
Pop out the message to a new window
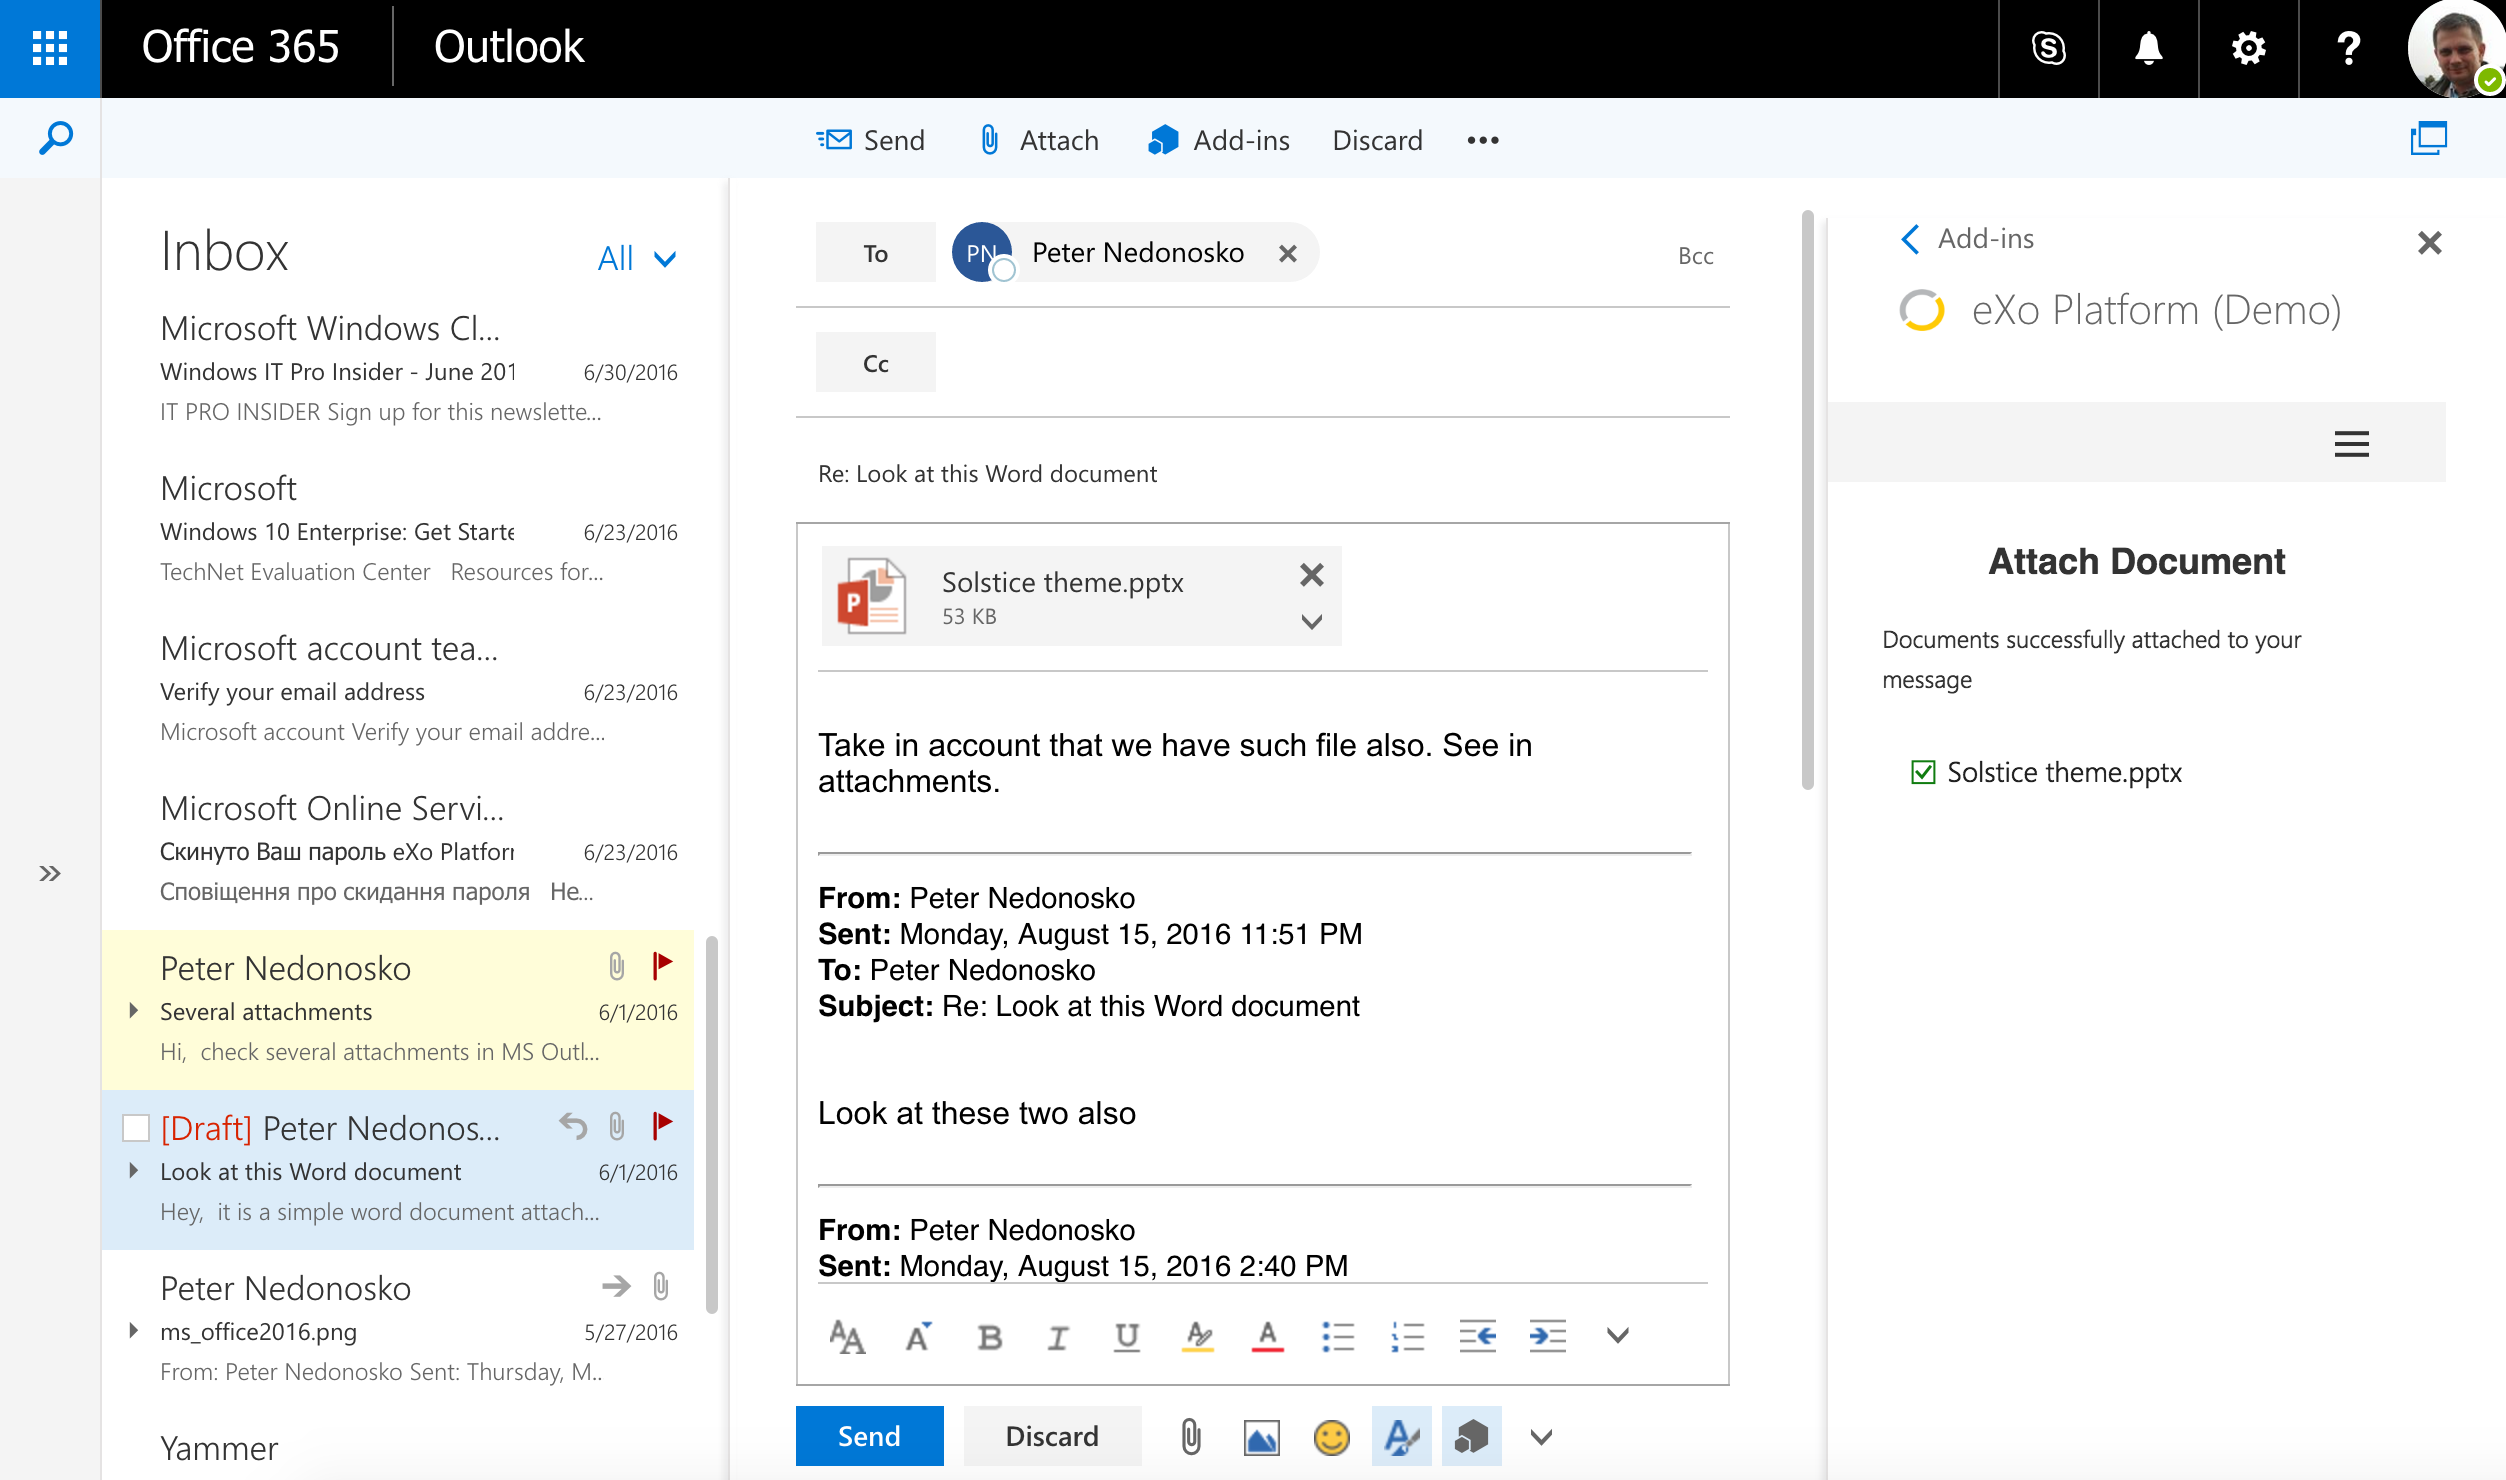click(x=2428, y=138)
